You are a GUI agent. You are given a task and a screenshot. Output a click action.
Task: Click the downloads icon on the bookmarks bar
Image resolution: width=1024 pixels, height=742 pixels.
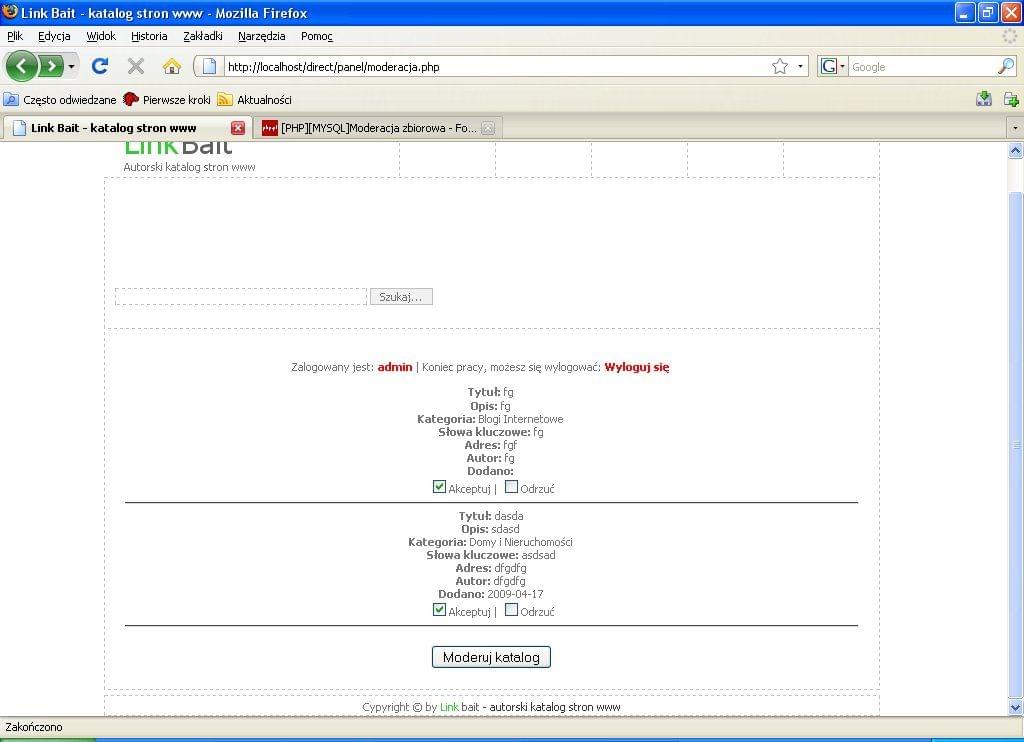pyautogui.click(x=984, y=99)
